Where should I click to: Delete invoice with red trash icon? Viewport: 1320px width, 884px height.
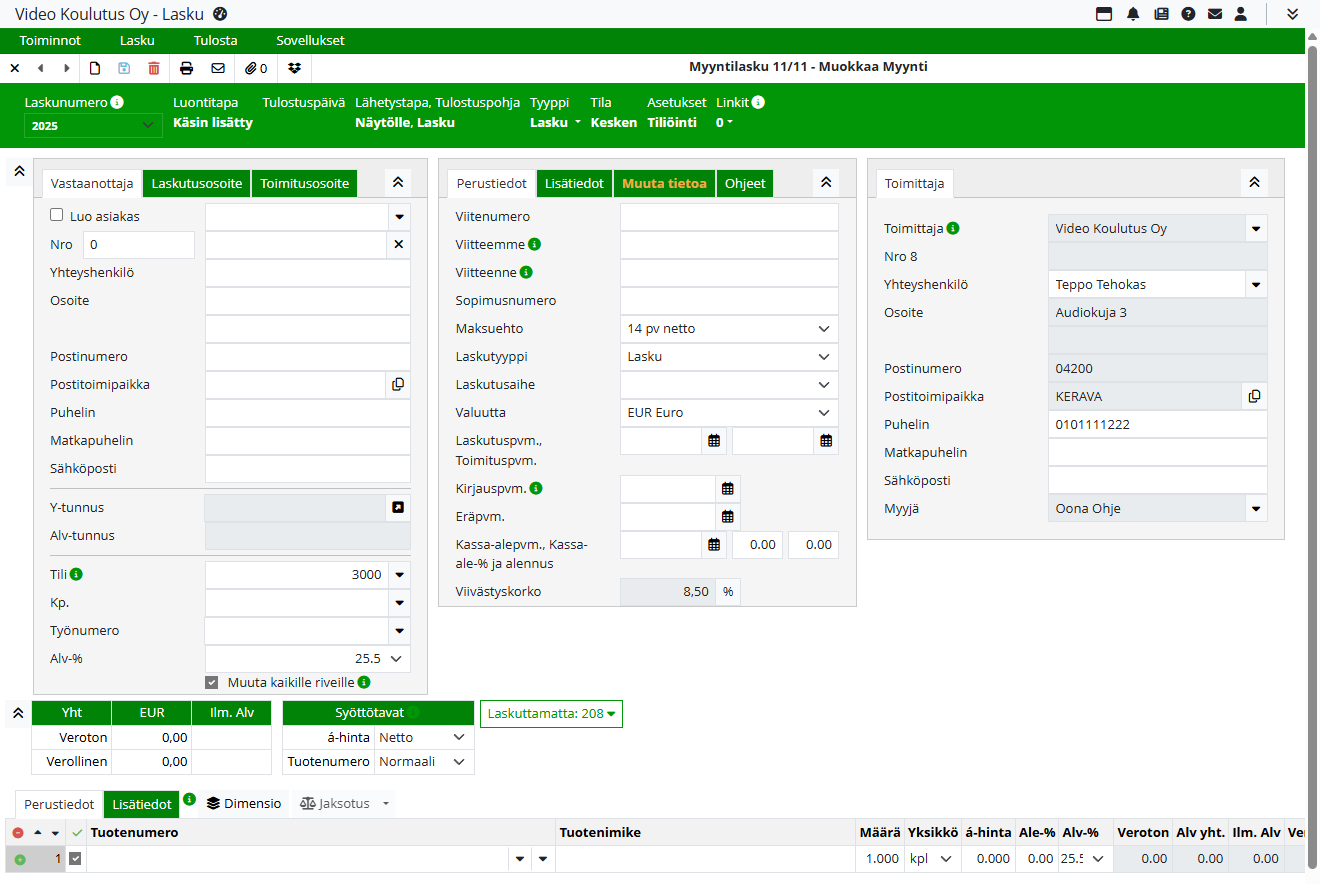(x=153, y=68)
